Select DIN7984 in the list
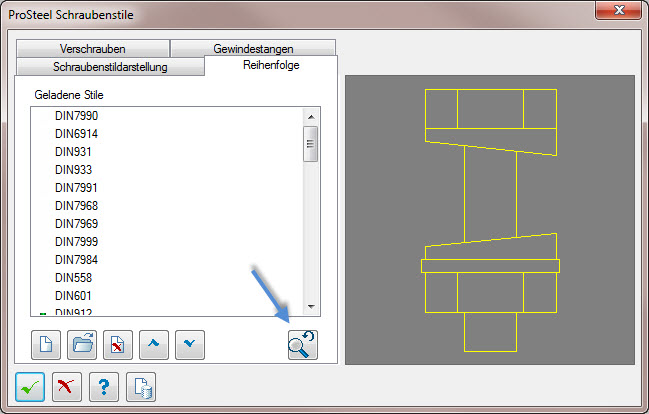 77,260
